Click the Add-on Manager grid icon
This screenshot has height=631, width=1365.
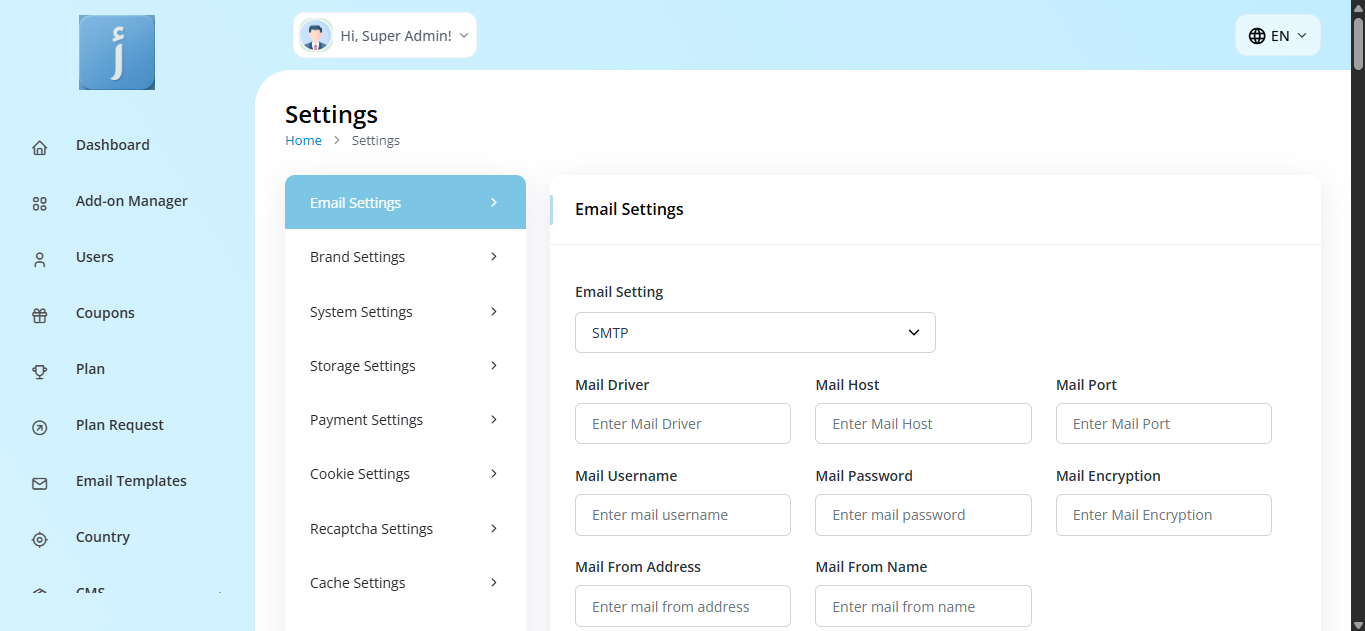(x=40, y=204)
